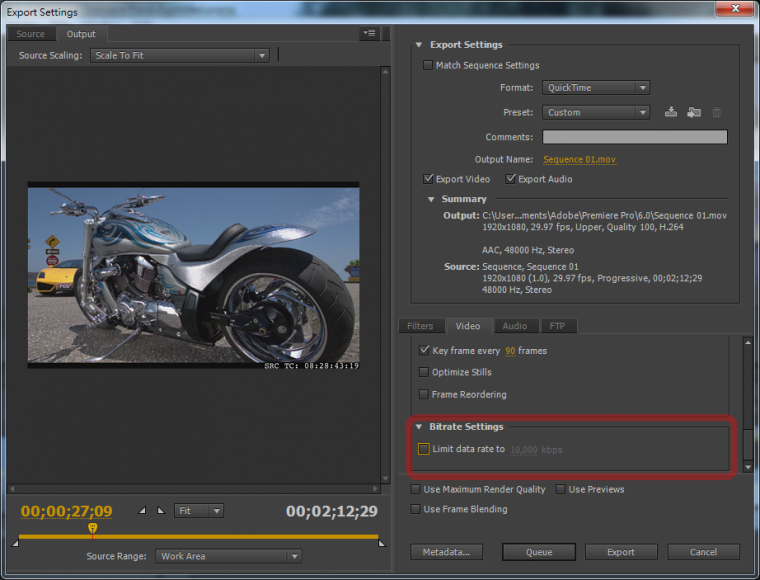Enable Match Sequence Settings checkbox

pyautogui.click(x=429, y=66)
